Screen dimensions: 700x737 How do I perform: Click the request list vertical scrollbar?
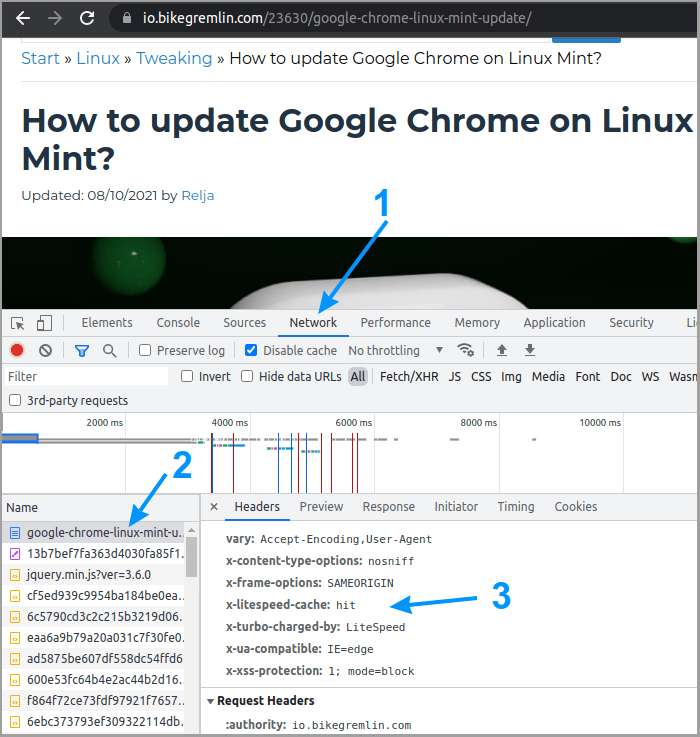pyautogui.click(x=191, y=557)
